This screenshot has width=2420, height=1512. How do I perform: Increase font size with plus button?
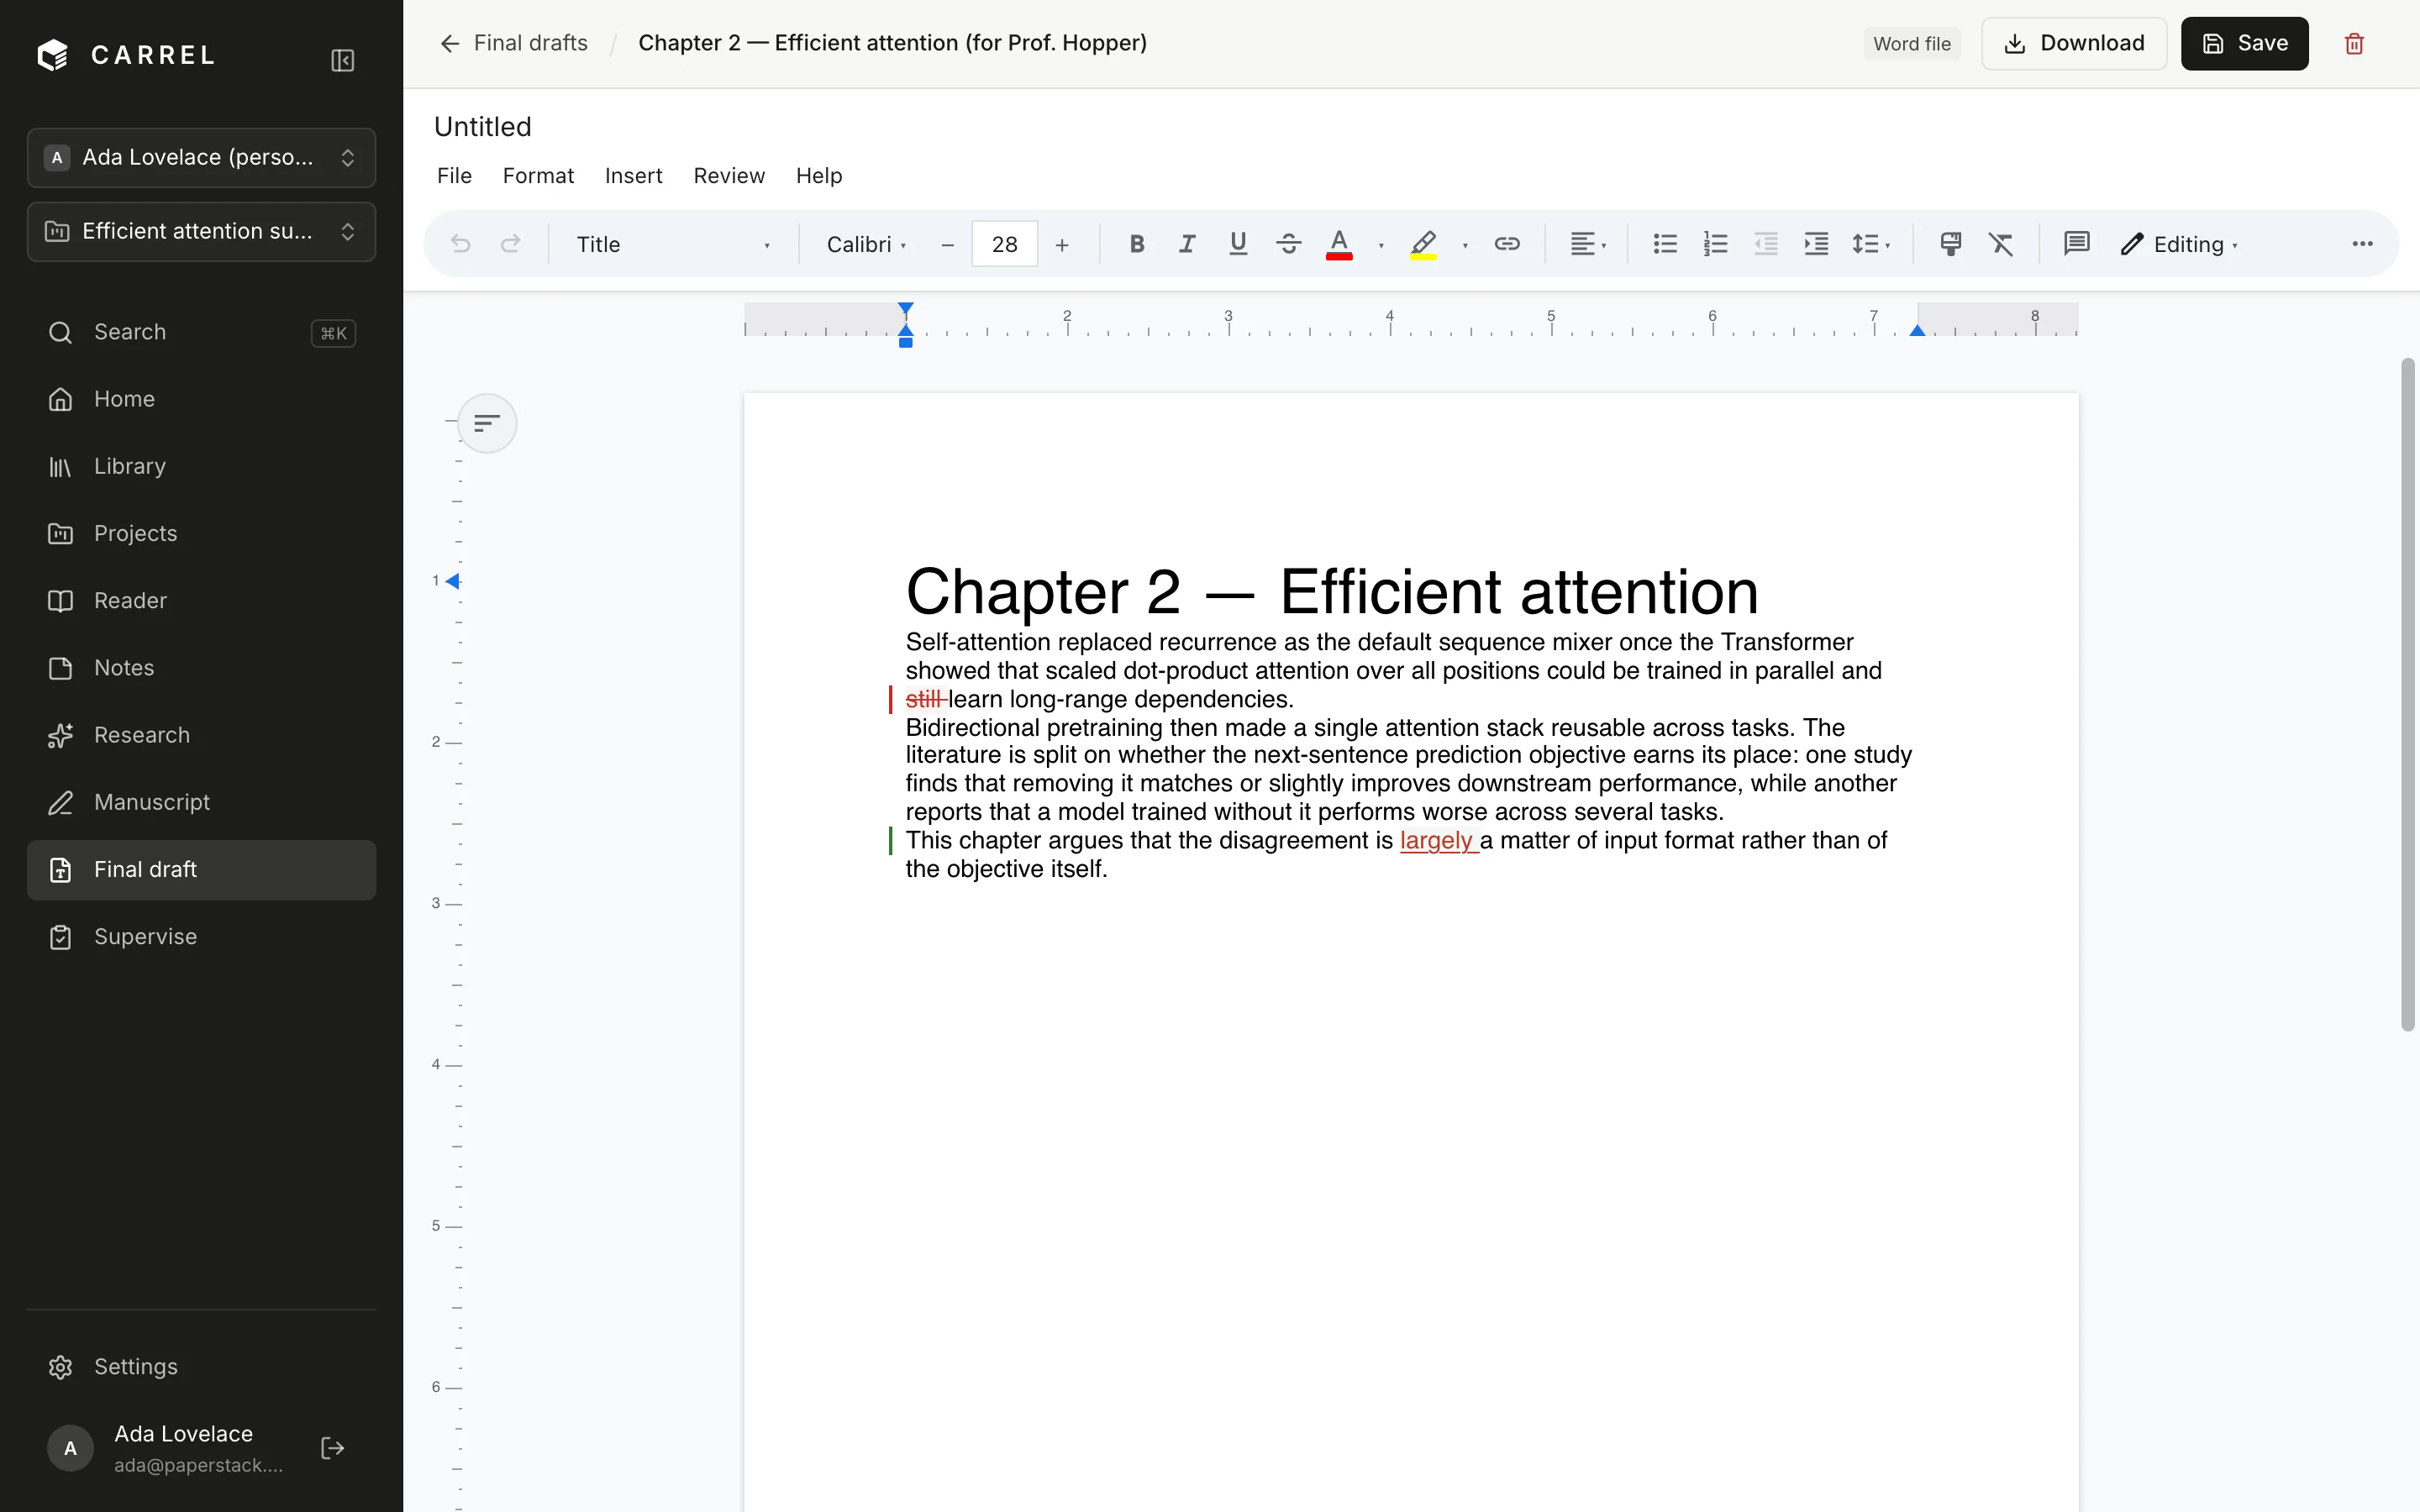(1062, 244)
